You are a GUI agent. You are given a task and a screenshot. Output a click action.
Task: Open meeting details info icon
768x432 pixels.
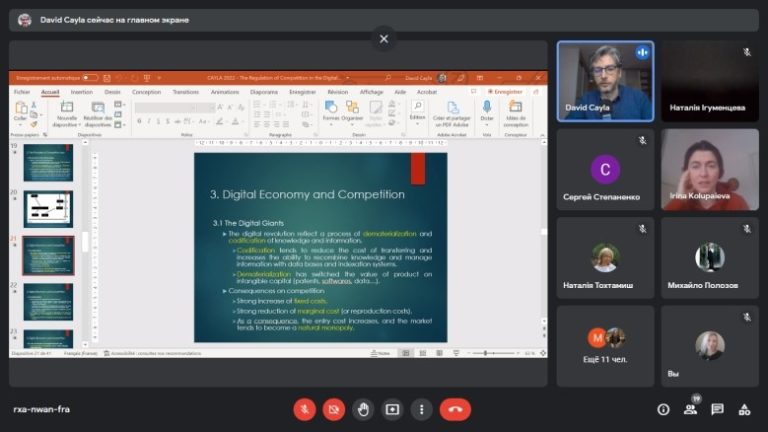coord(663,409)
